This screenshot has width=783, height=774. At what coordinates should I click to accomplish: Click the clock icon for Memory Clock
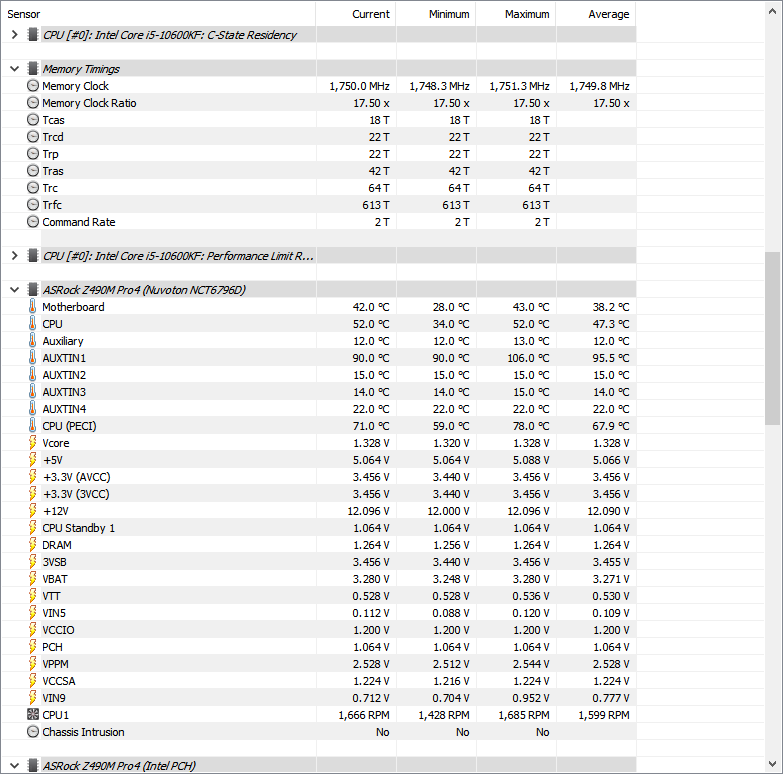[33, 86]
